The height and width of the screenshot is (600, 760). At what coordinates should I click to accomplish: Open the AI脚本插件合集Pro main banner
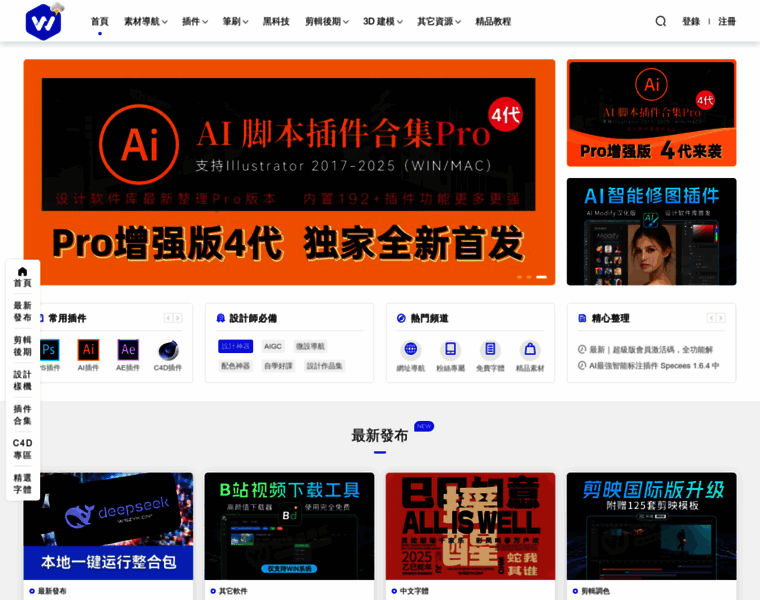click(x=289, y=172)
